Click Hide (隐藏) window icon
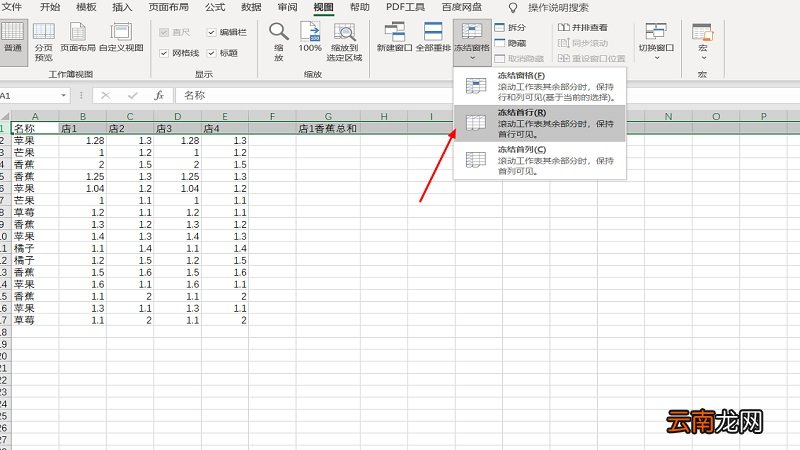Viewport: 800px width, 450px height. pos(499,43)
